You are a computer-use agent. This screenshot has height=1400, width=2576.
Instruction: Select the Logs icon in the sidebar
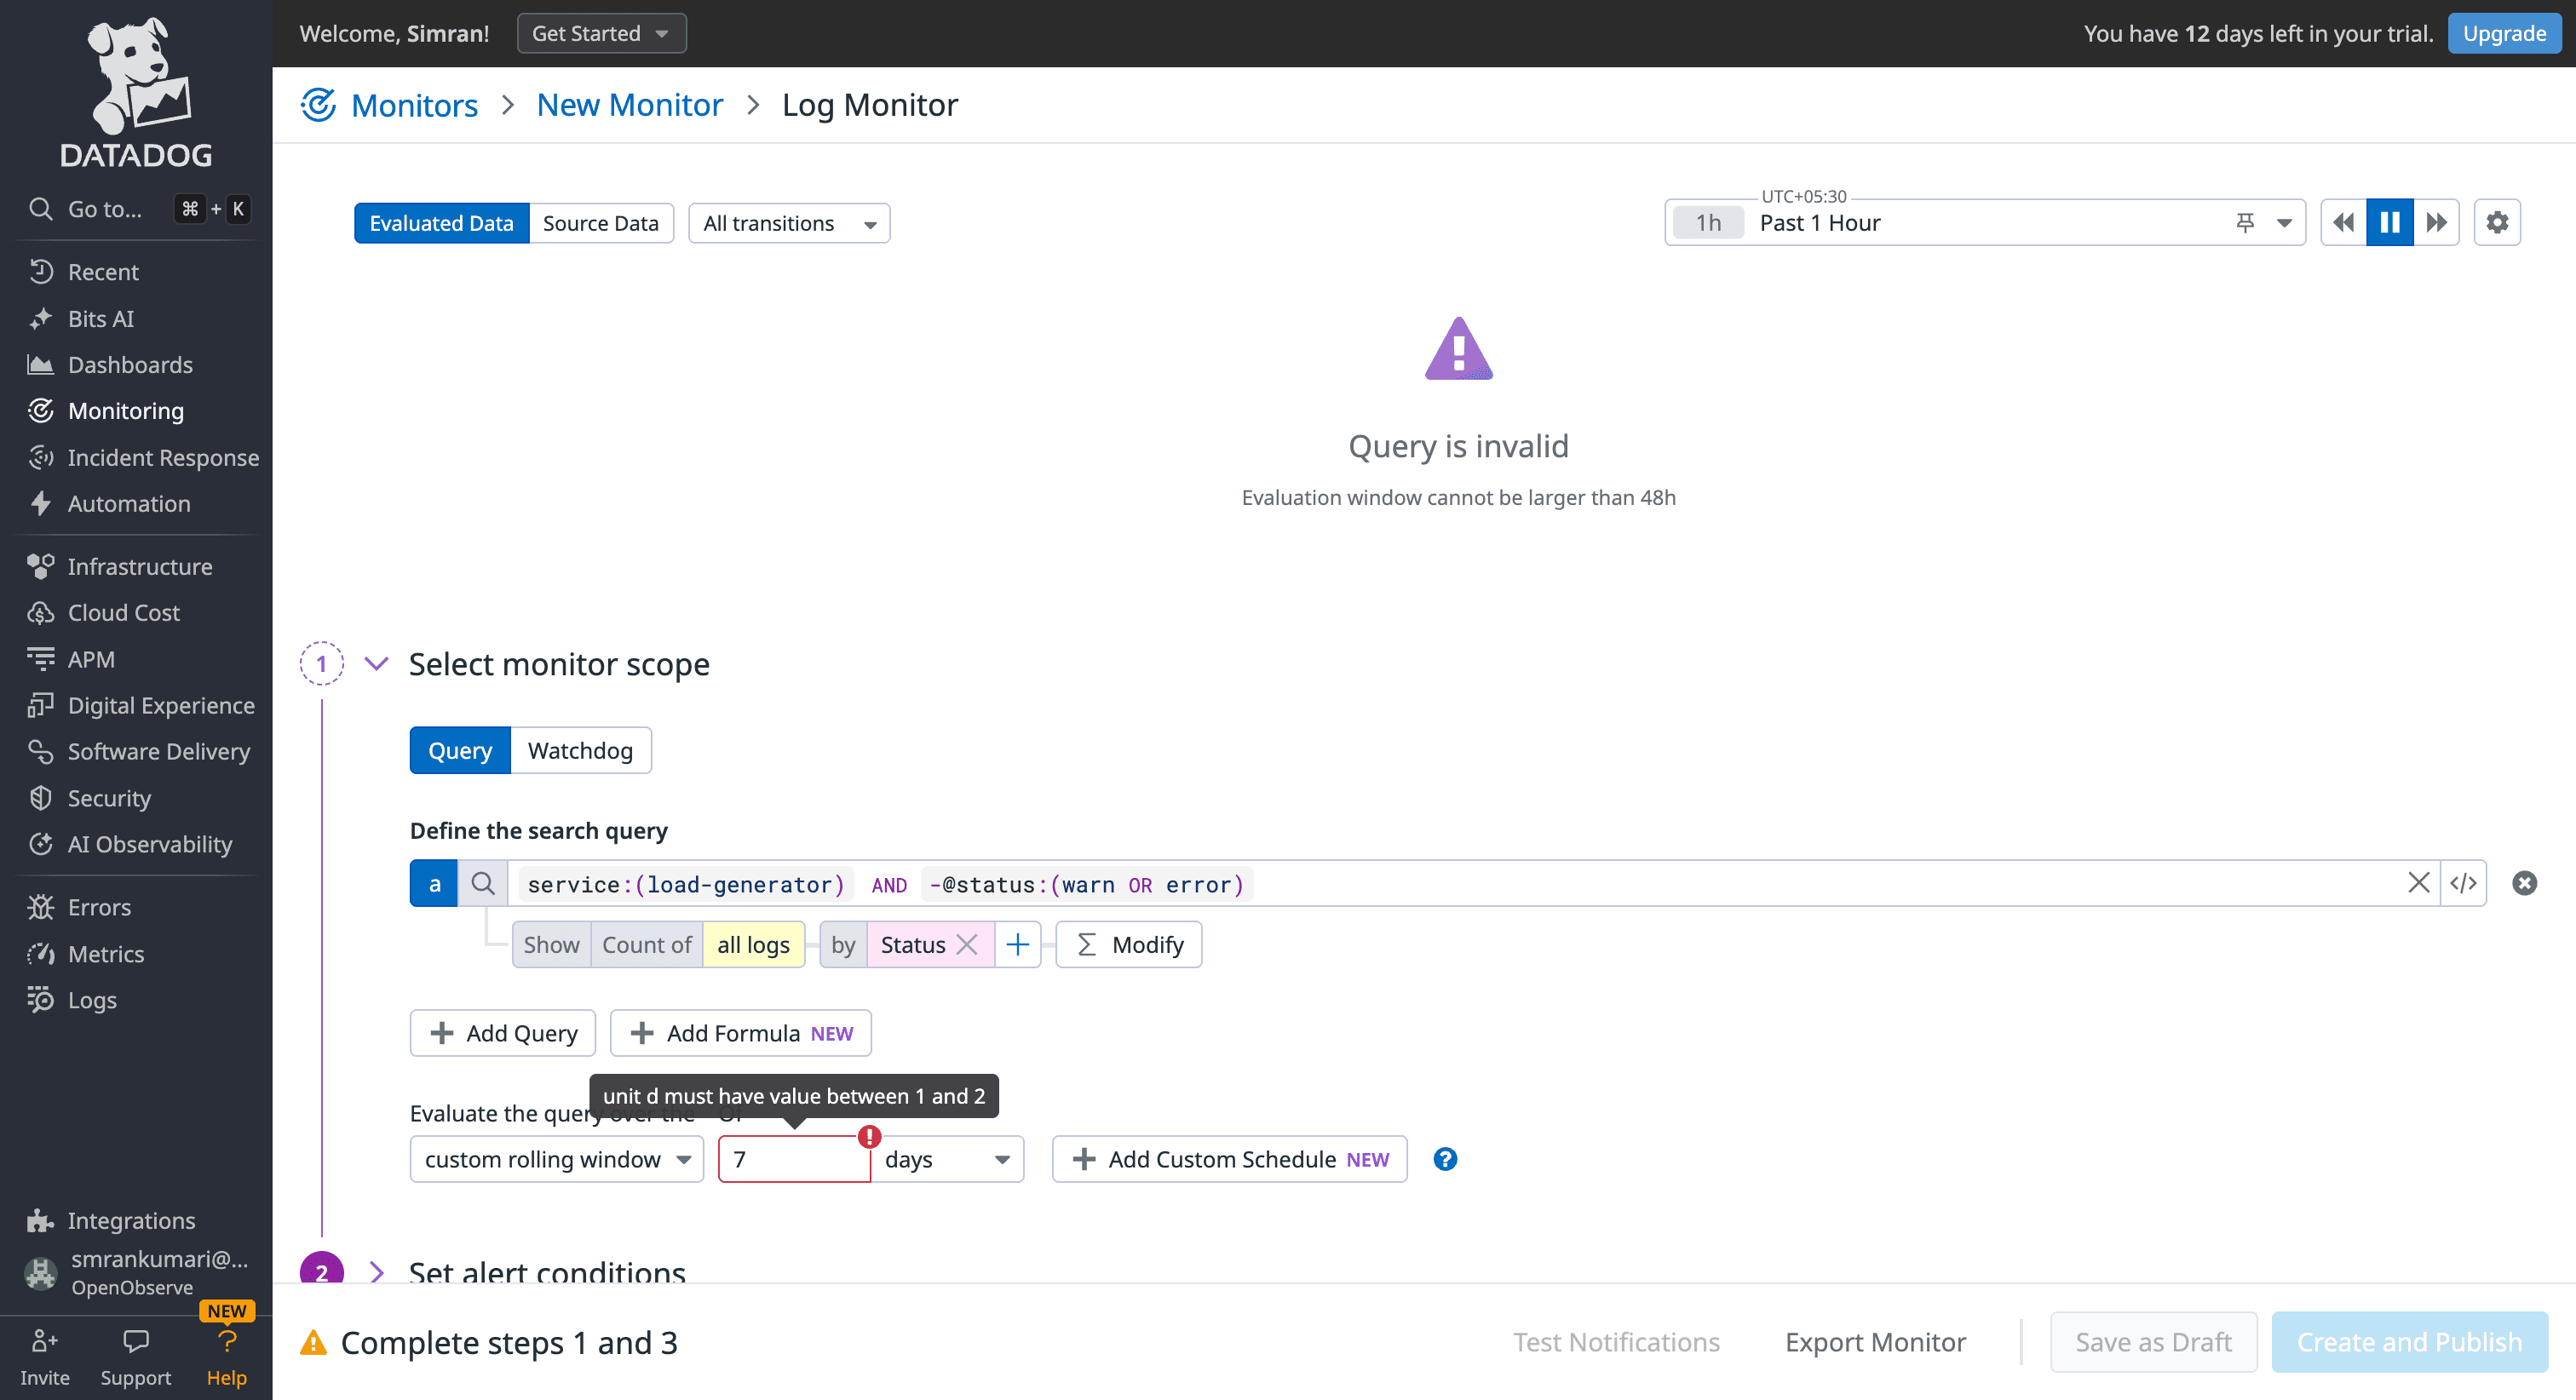tap(41, 1000)
